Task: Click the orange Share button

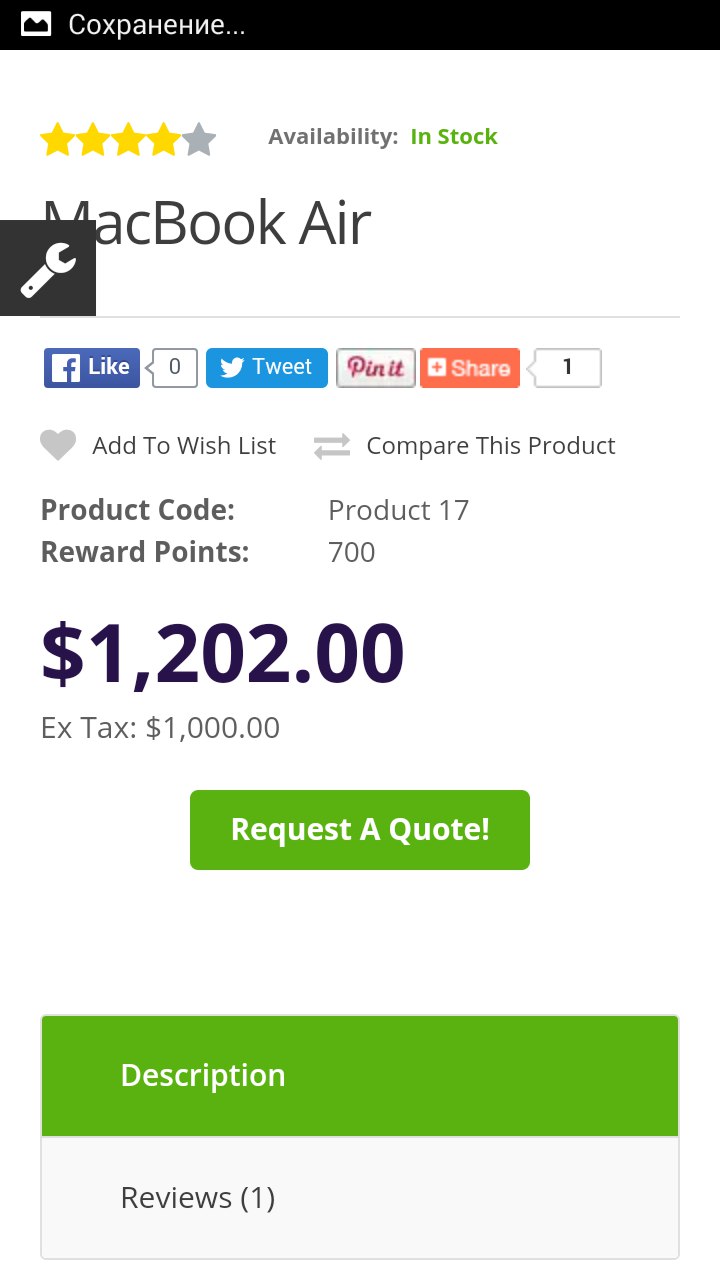Action: click(470, 368)
